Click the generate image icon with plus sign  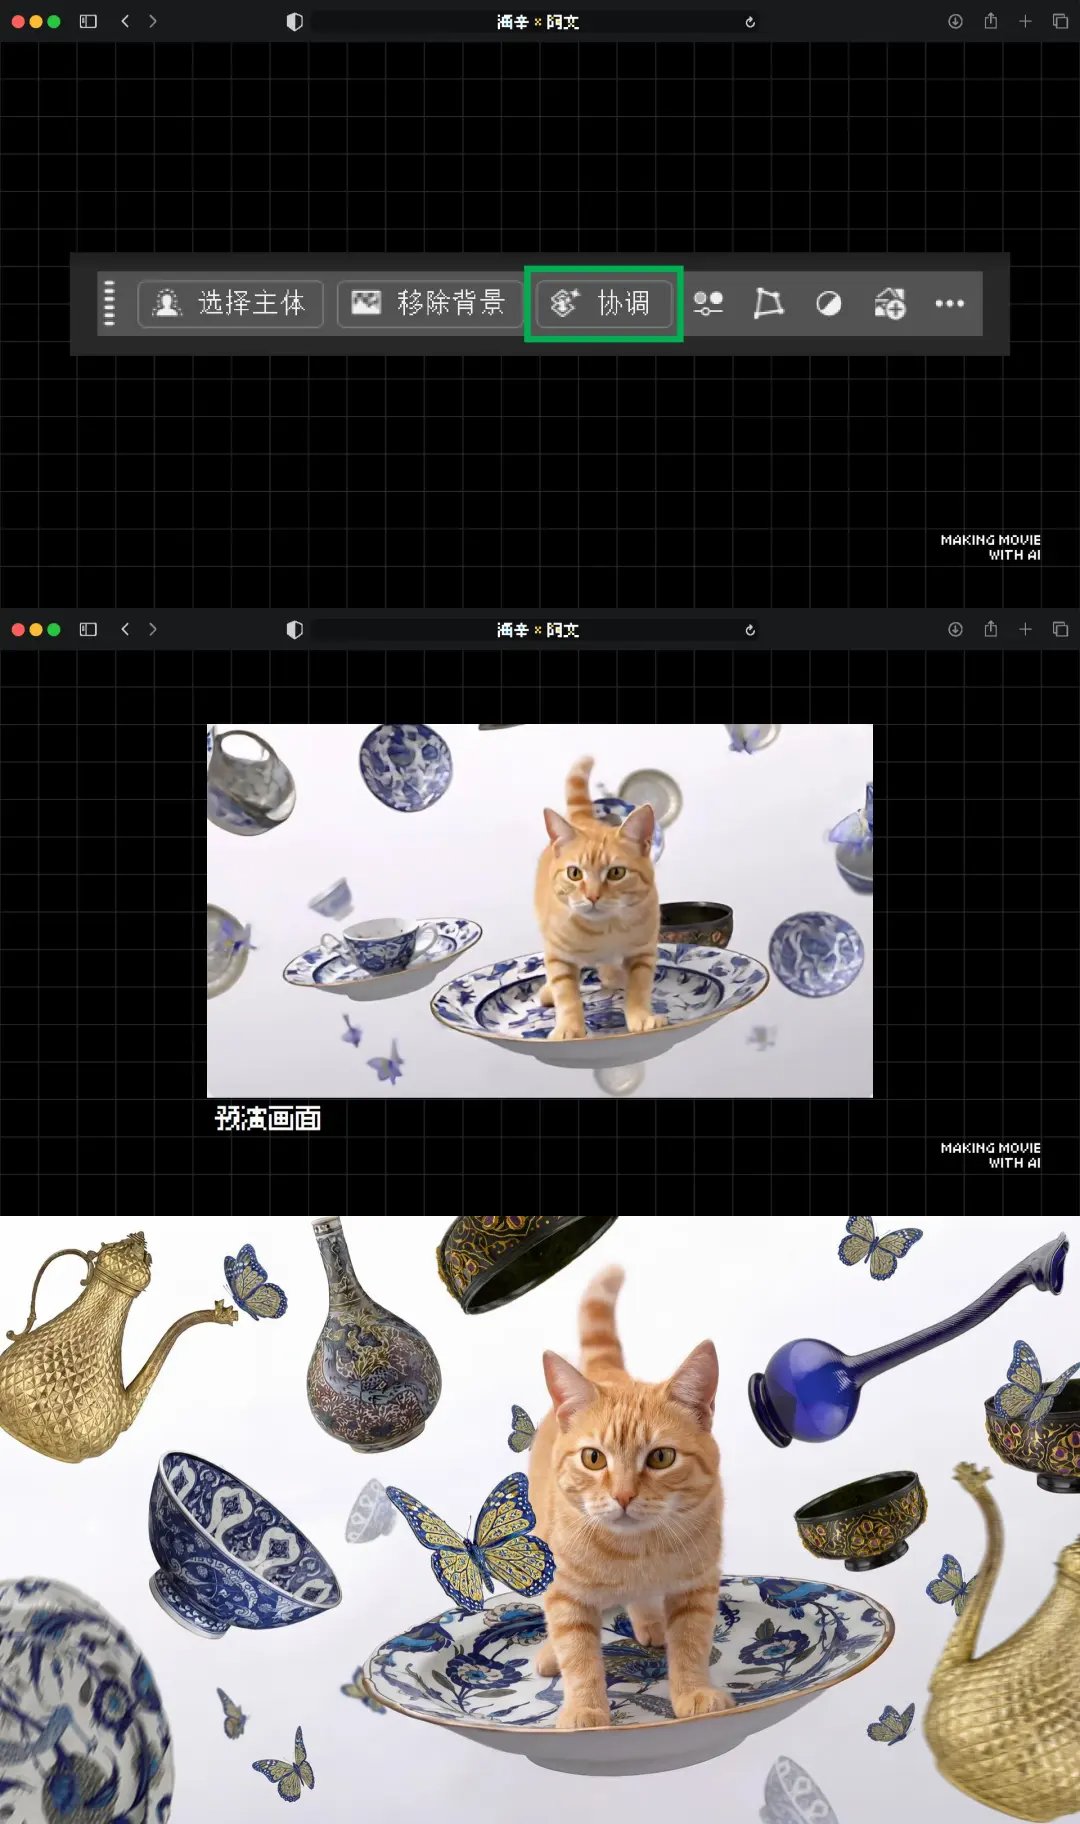click(889, 303)
